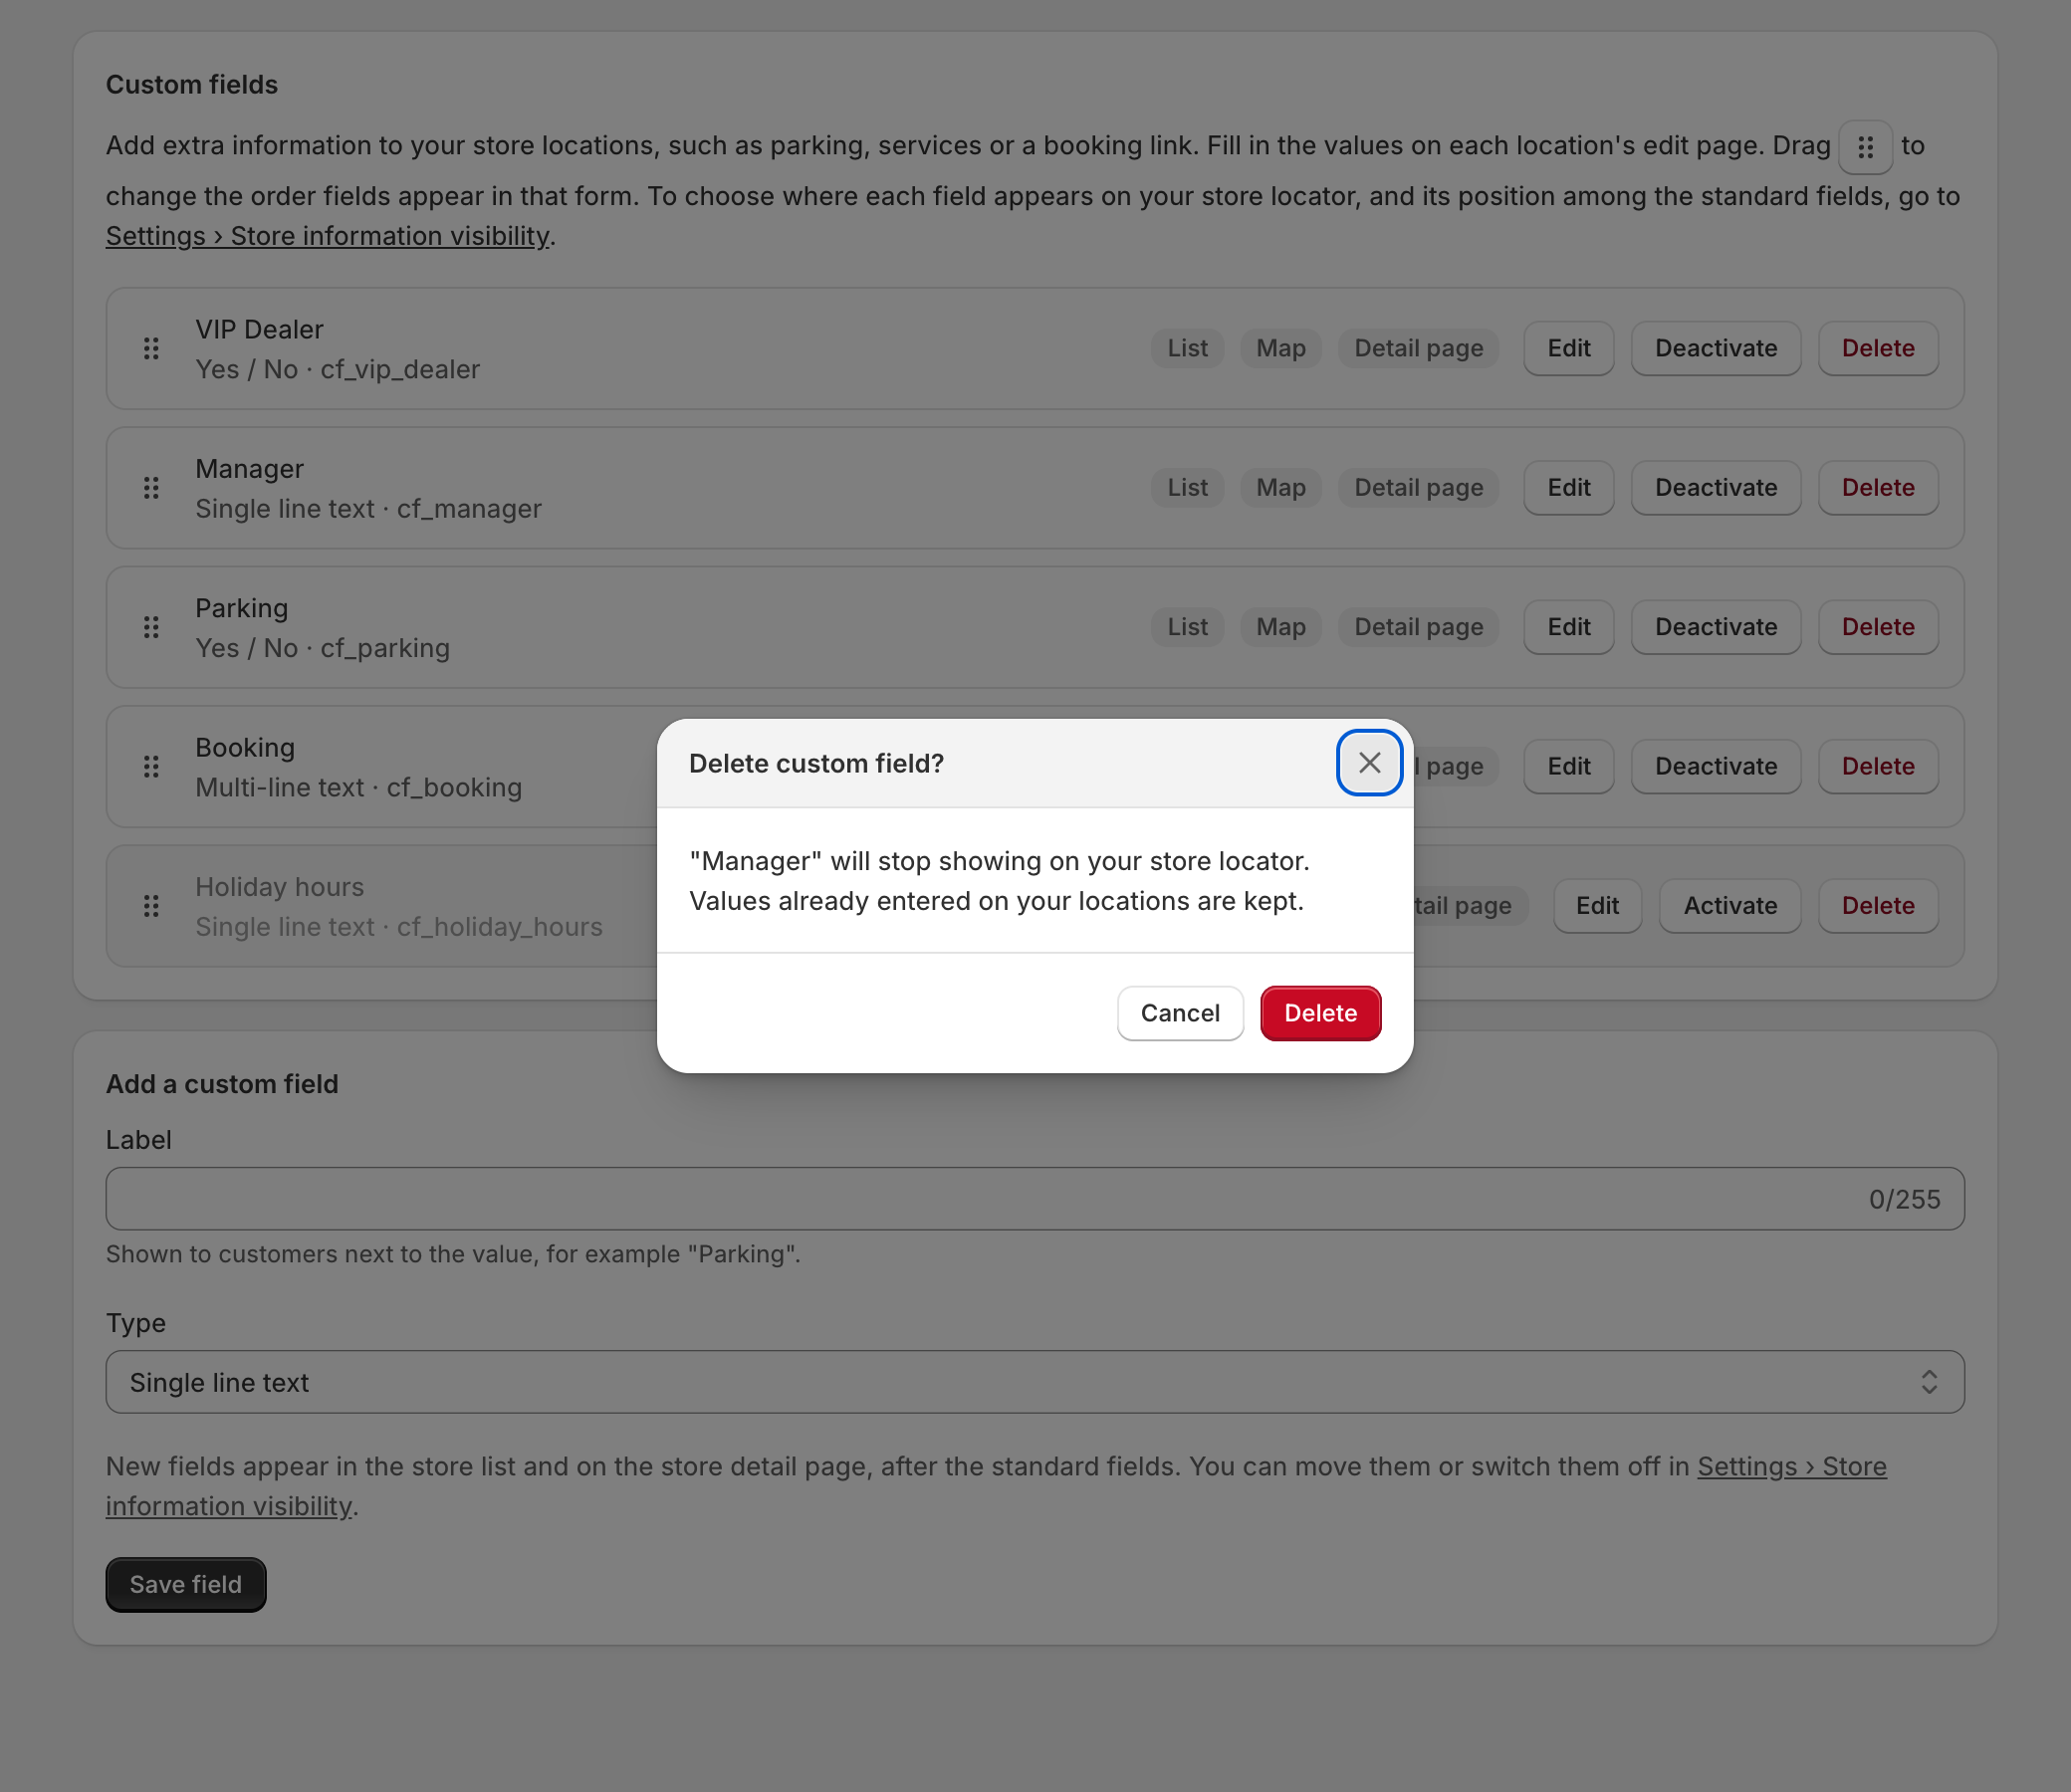Viewport: 2071px width, 1792px height.
Task: Delete the Parking field
Action: (x=1878, y=627)
